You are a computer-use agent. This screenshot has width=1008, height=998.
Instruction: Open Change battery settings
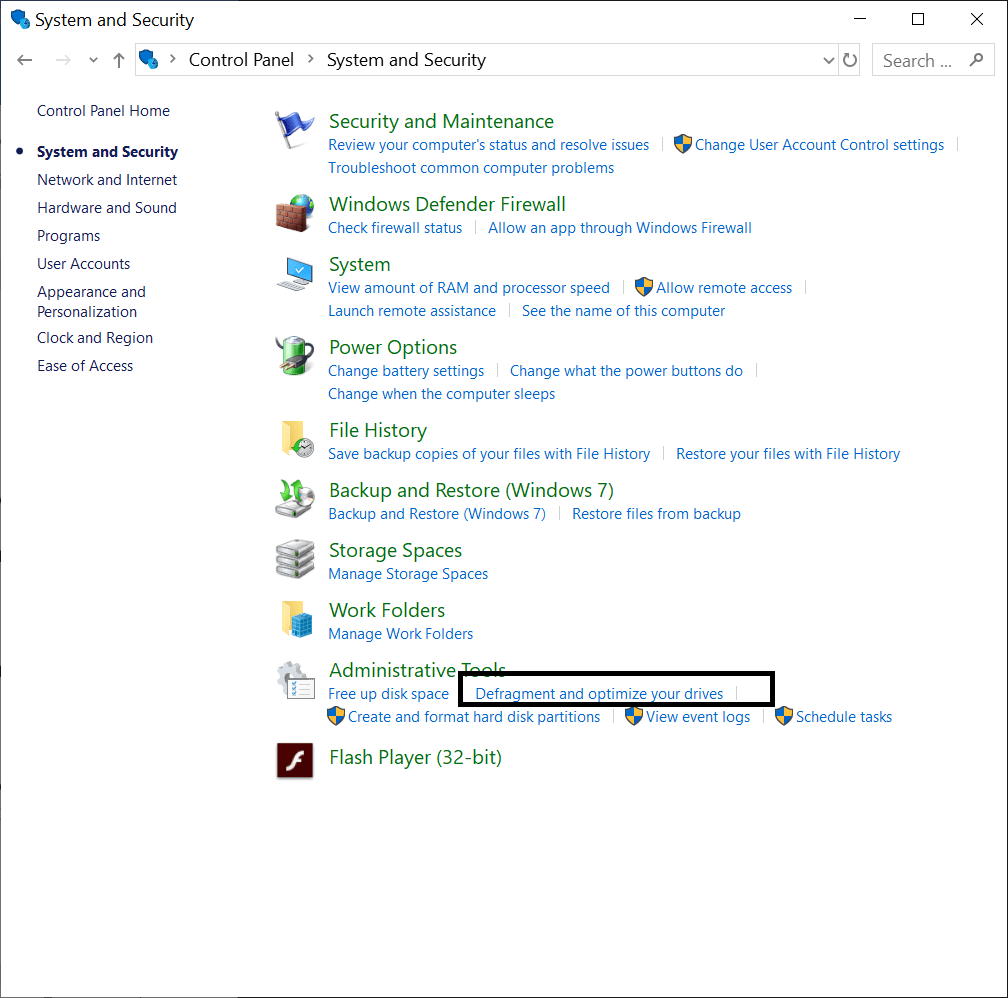406,370
